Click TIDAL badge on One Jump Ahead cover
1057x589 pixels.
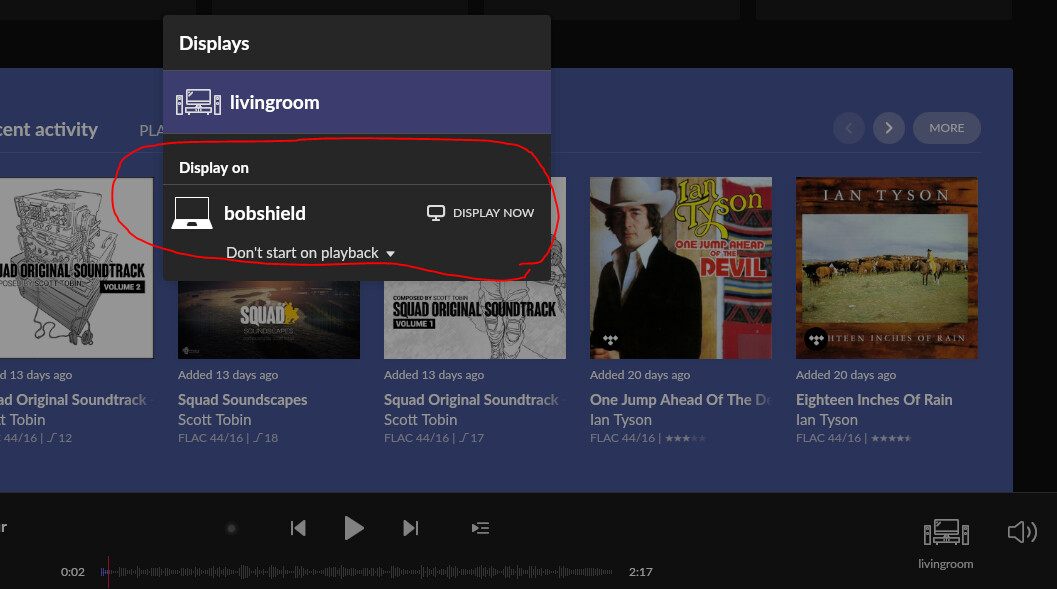coord(610,340)
